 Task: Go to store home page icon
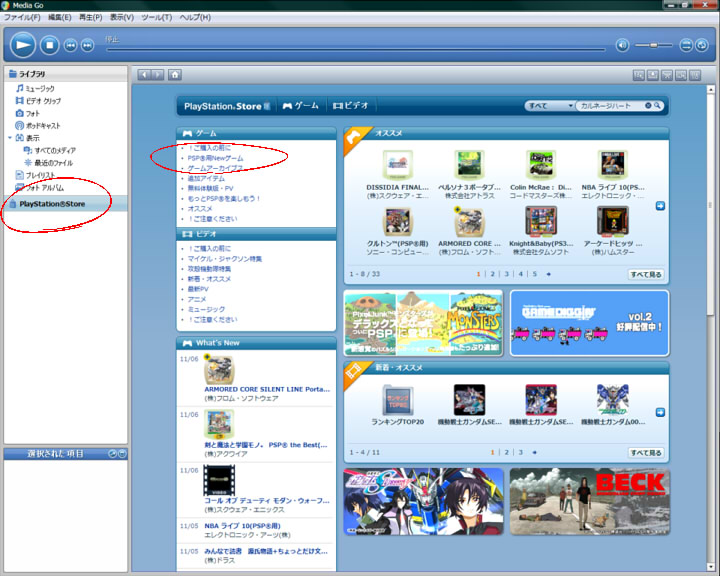175,74
